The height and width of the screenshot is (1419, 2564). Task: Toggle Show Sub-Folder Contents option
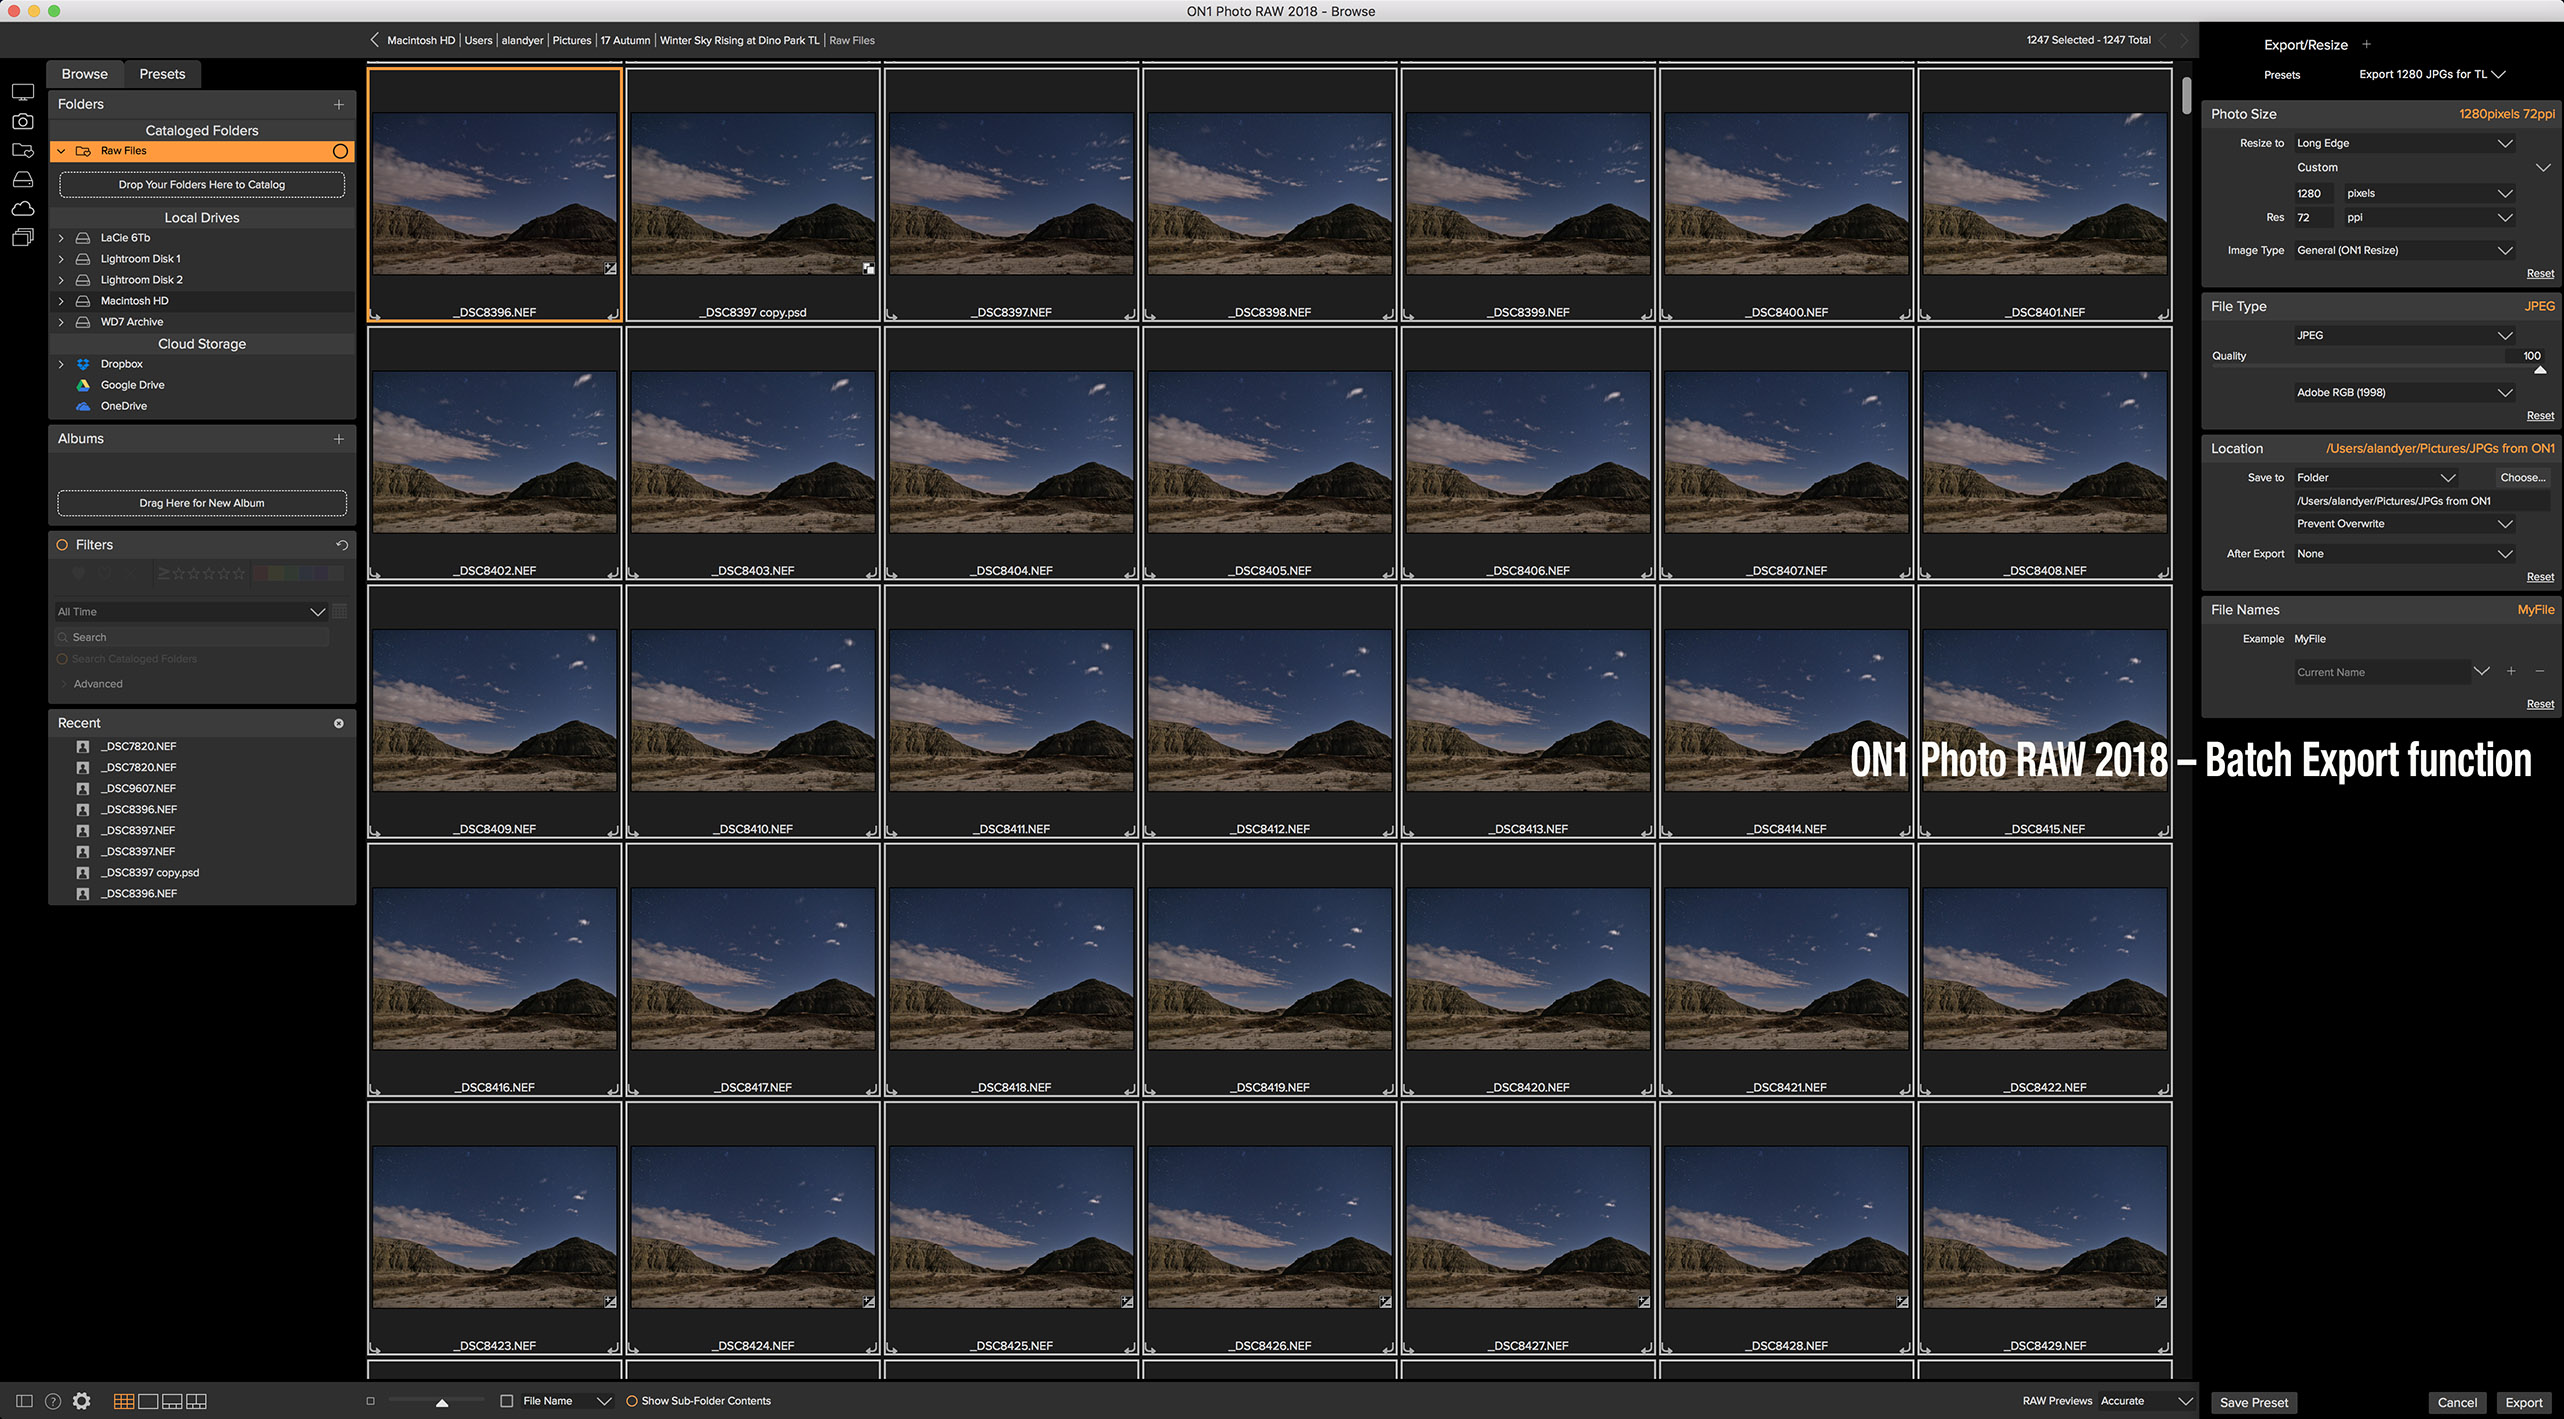632,1401
